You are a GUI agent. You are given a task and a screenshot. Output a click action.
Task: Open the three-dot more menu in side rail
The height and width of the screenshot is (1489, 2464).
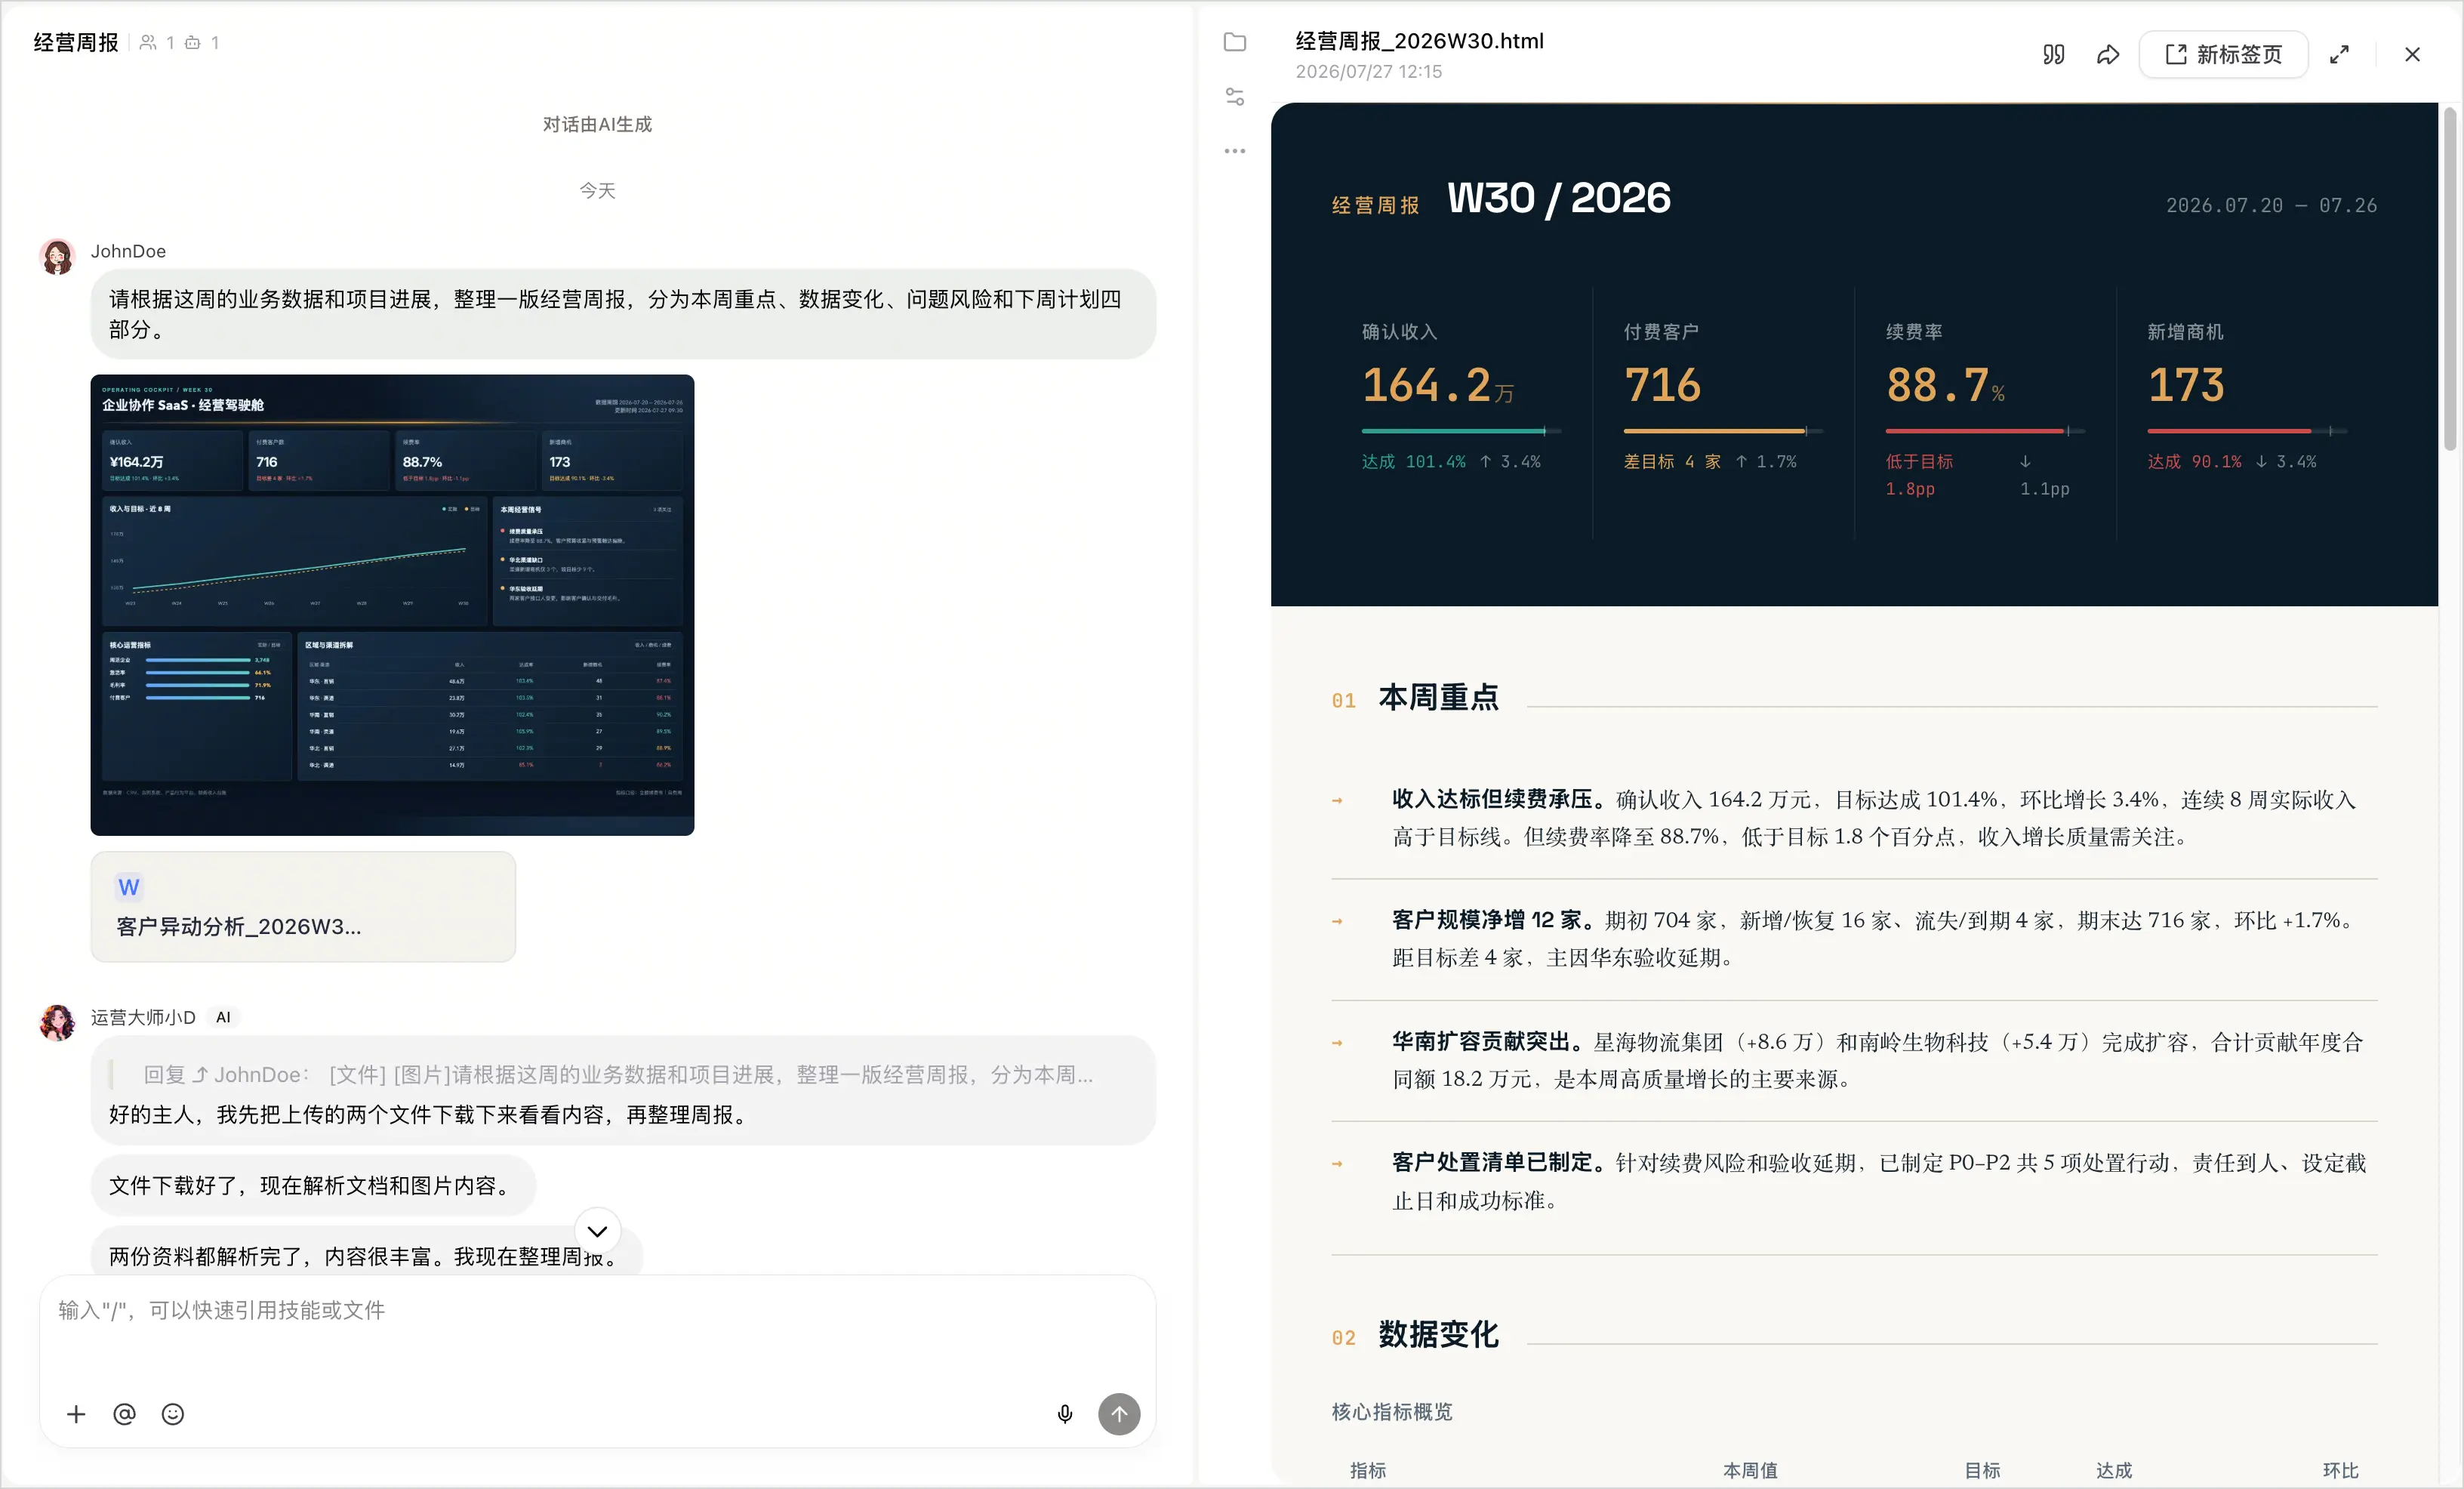pos(1235,151)
